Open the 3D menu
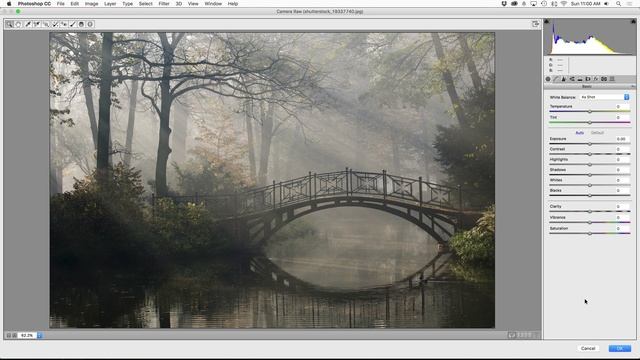 click(x=178, y=4)
